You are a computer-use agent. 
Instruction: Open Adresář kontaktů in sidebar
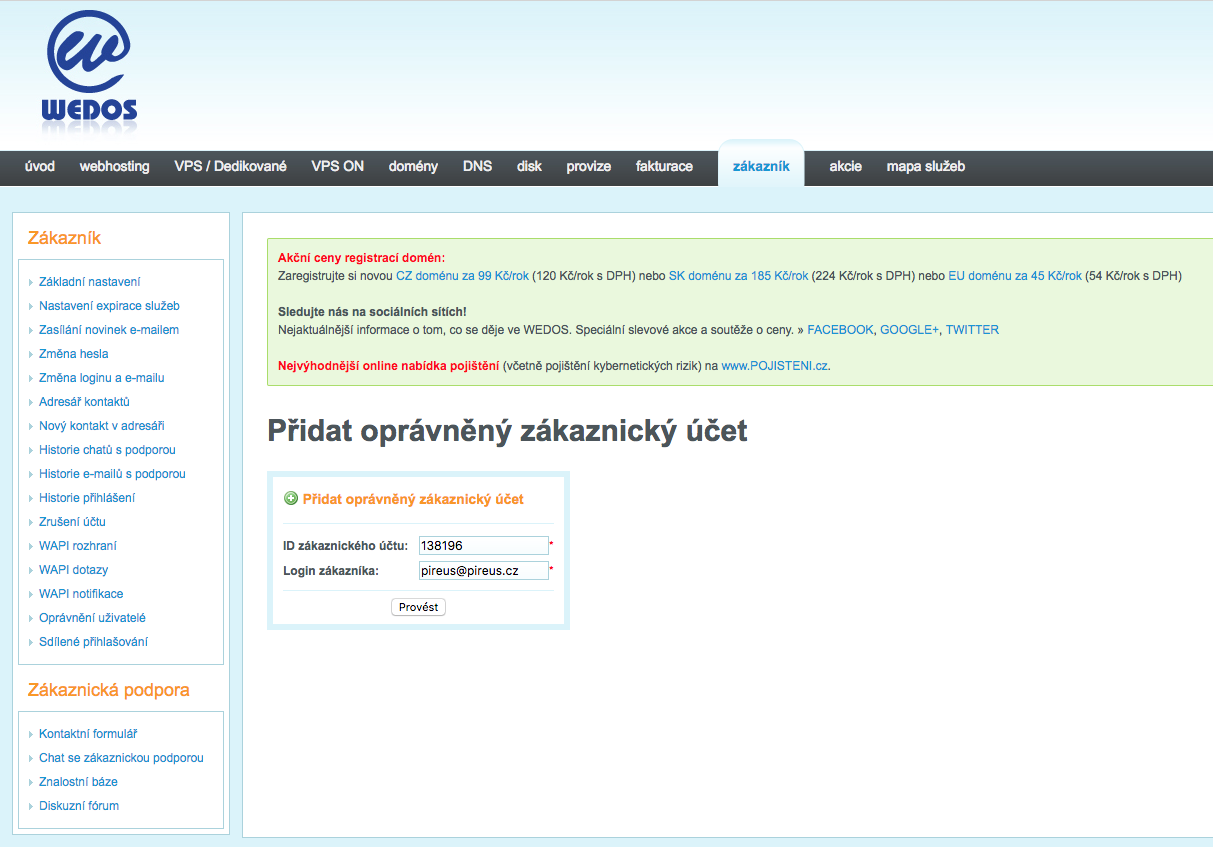coord(85,402)
